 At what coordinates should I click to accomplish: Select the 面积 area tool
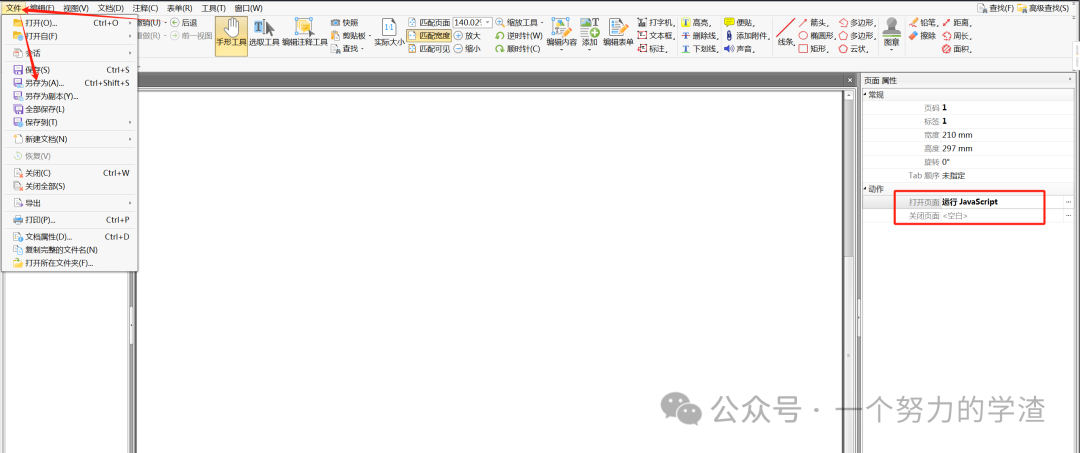[x=959, y=49]
